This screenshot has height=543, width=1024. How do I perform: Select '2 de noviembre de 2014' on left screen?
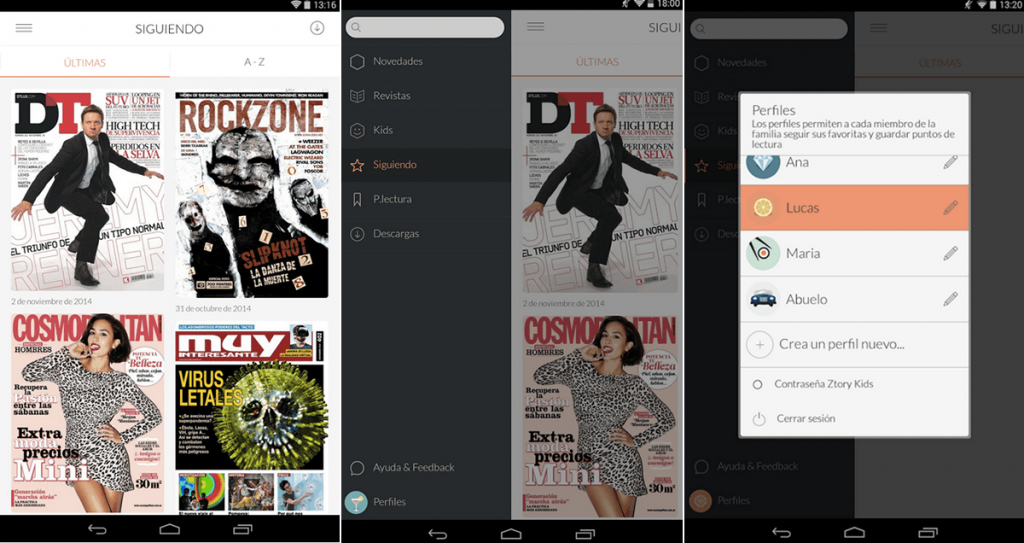(x=52, y=301)
